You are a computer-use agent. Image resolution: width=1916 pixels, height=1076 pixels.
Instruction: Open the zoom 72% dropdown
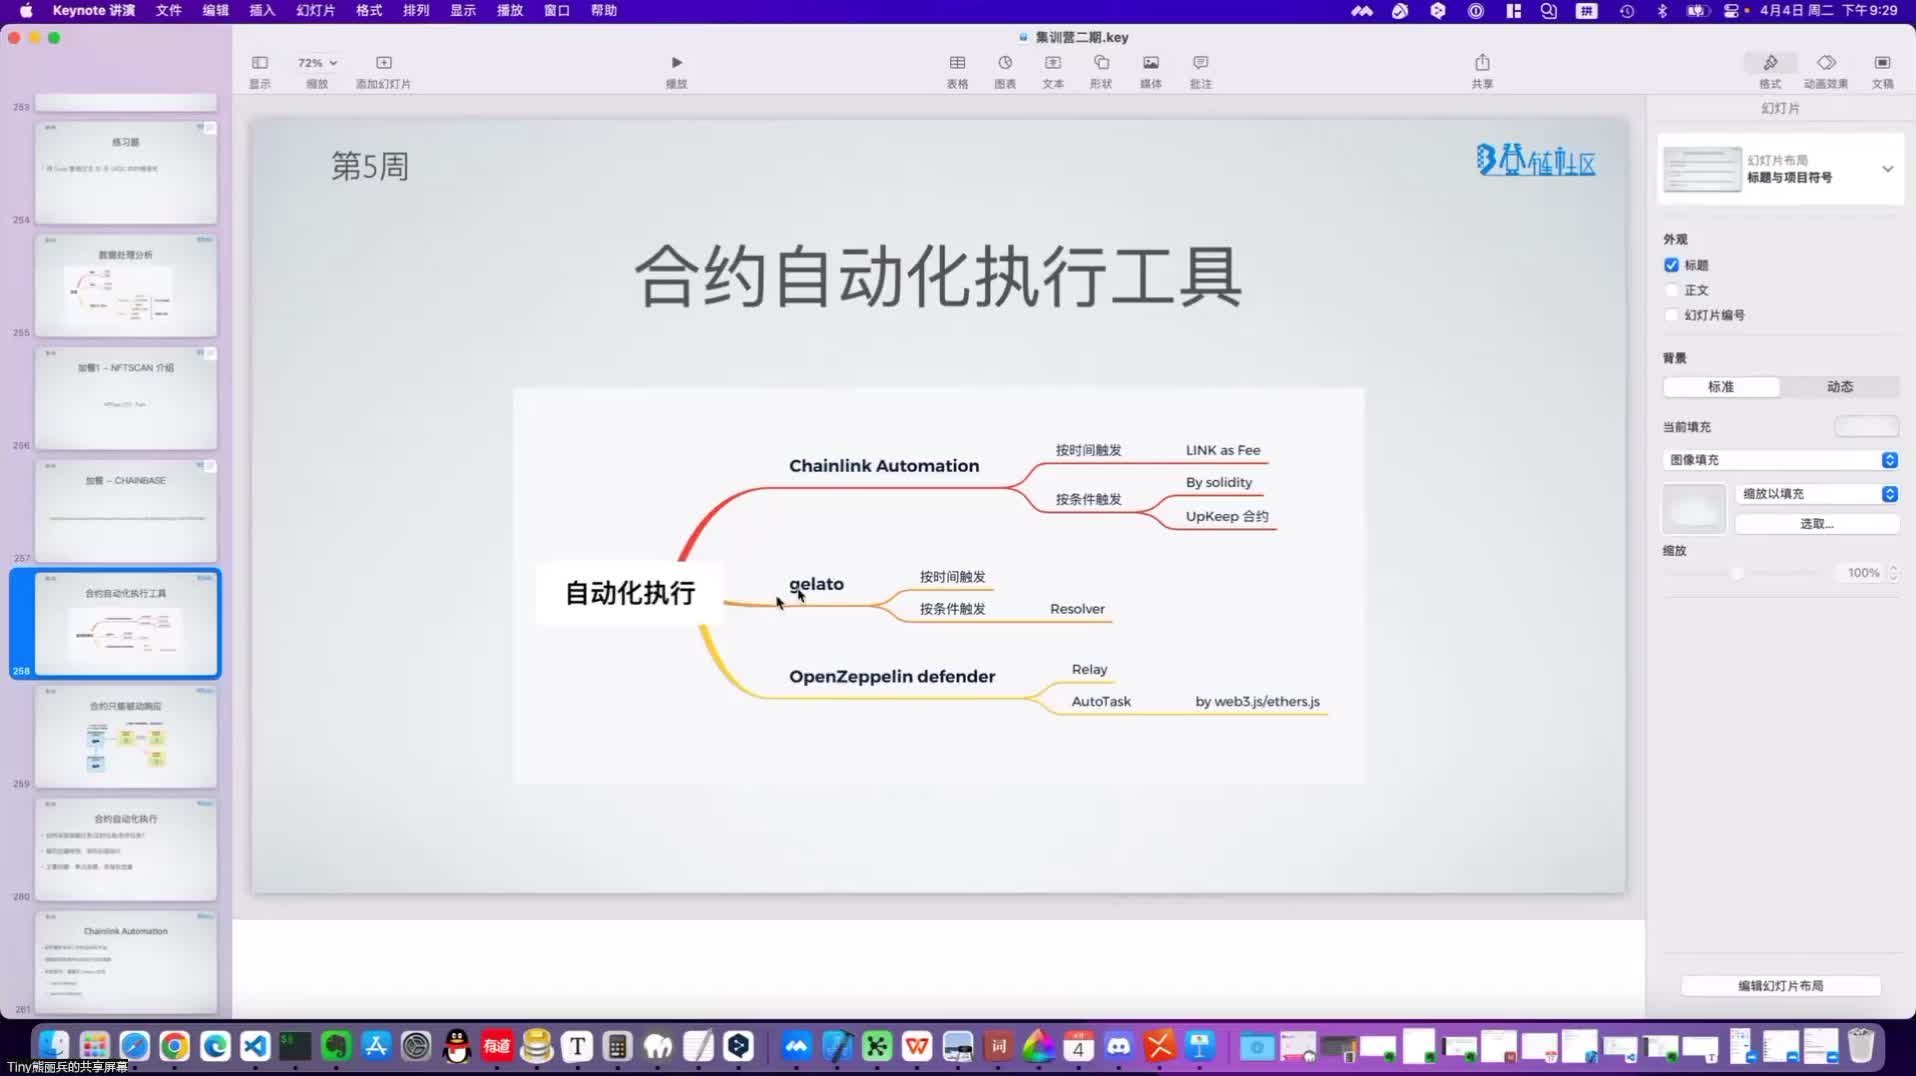coord(317,63)
